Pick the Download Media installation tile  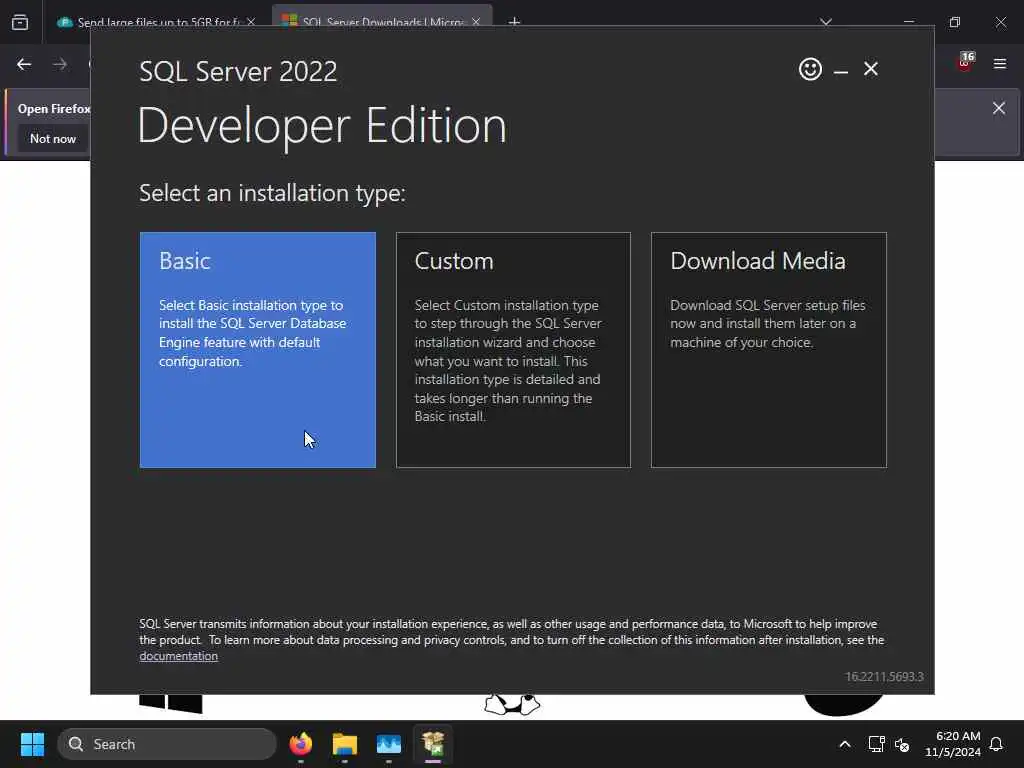coord(769,349)
